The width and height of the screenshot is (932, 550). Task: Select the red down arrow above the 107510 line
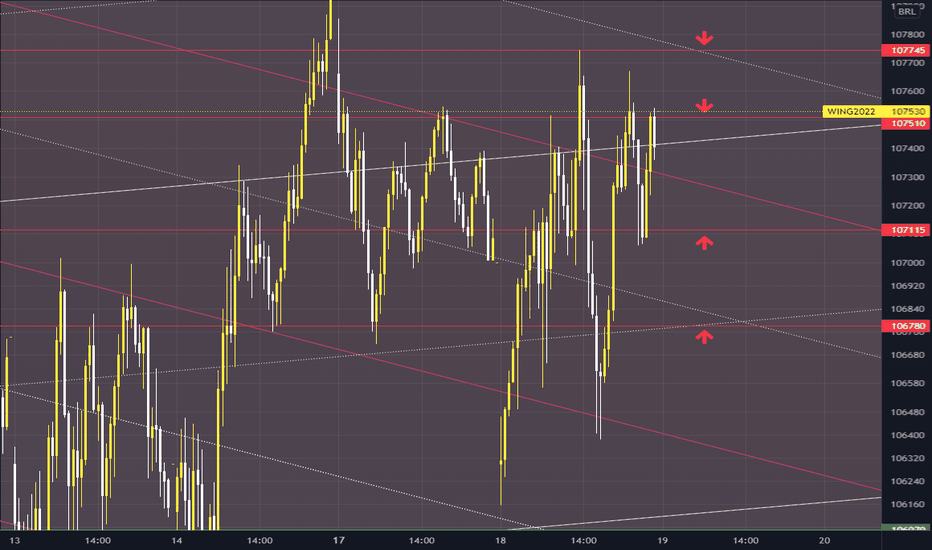(x=704, y=106)
